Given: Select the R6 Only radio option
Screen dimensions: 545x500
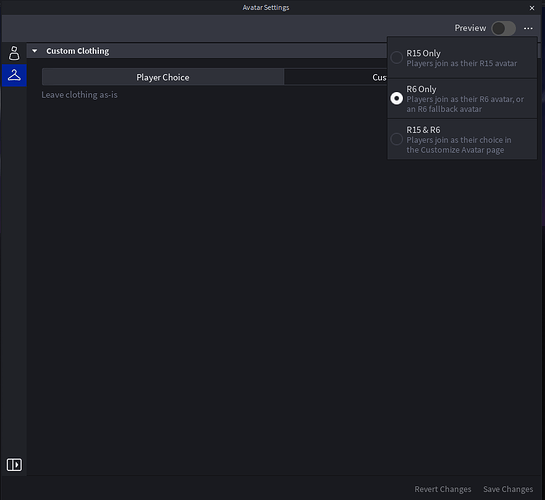Looking at the screenshot, I should coord(396,98).
